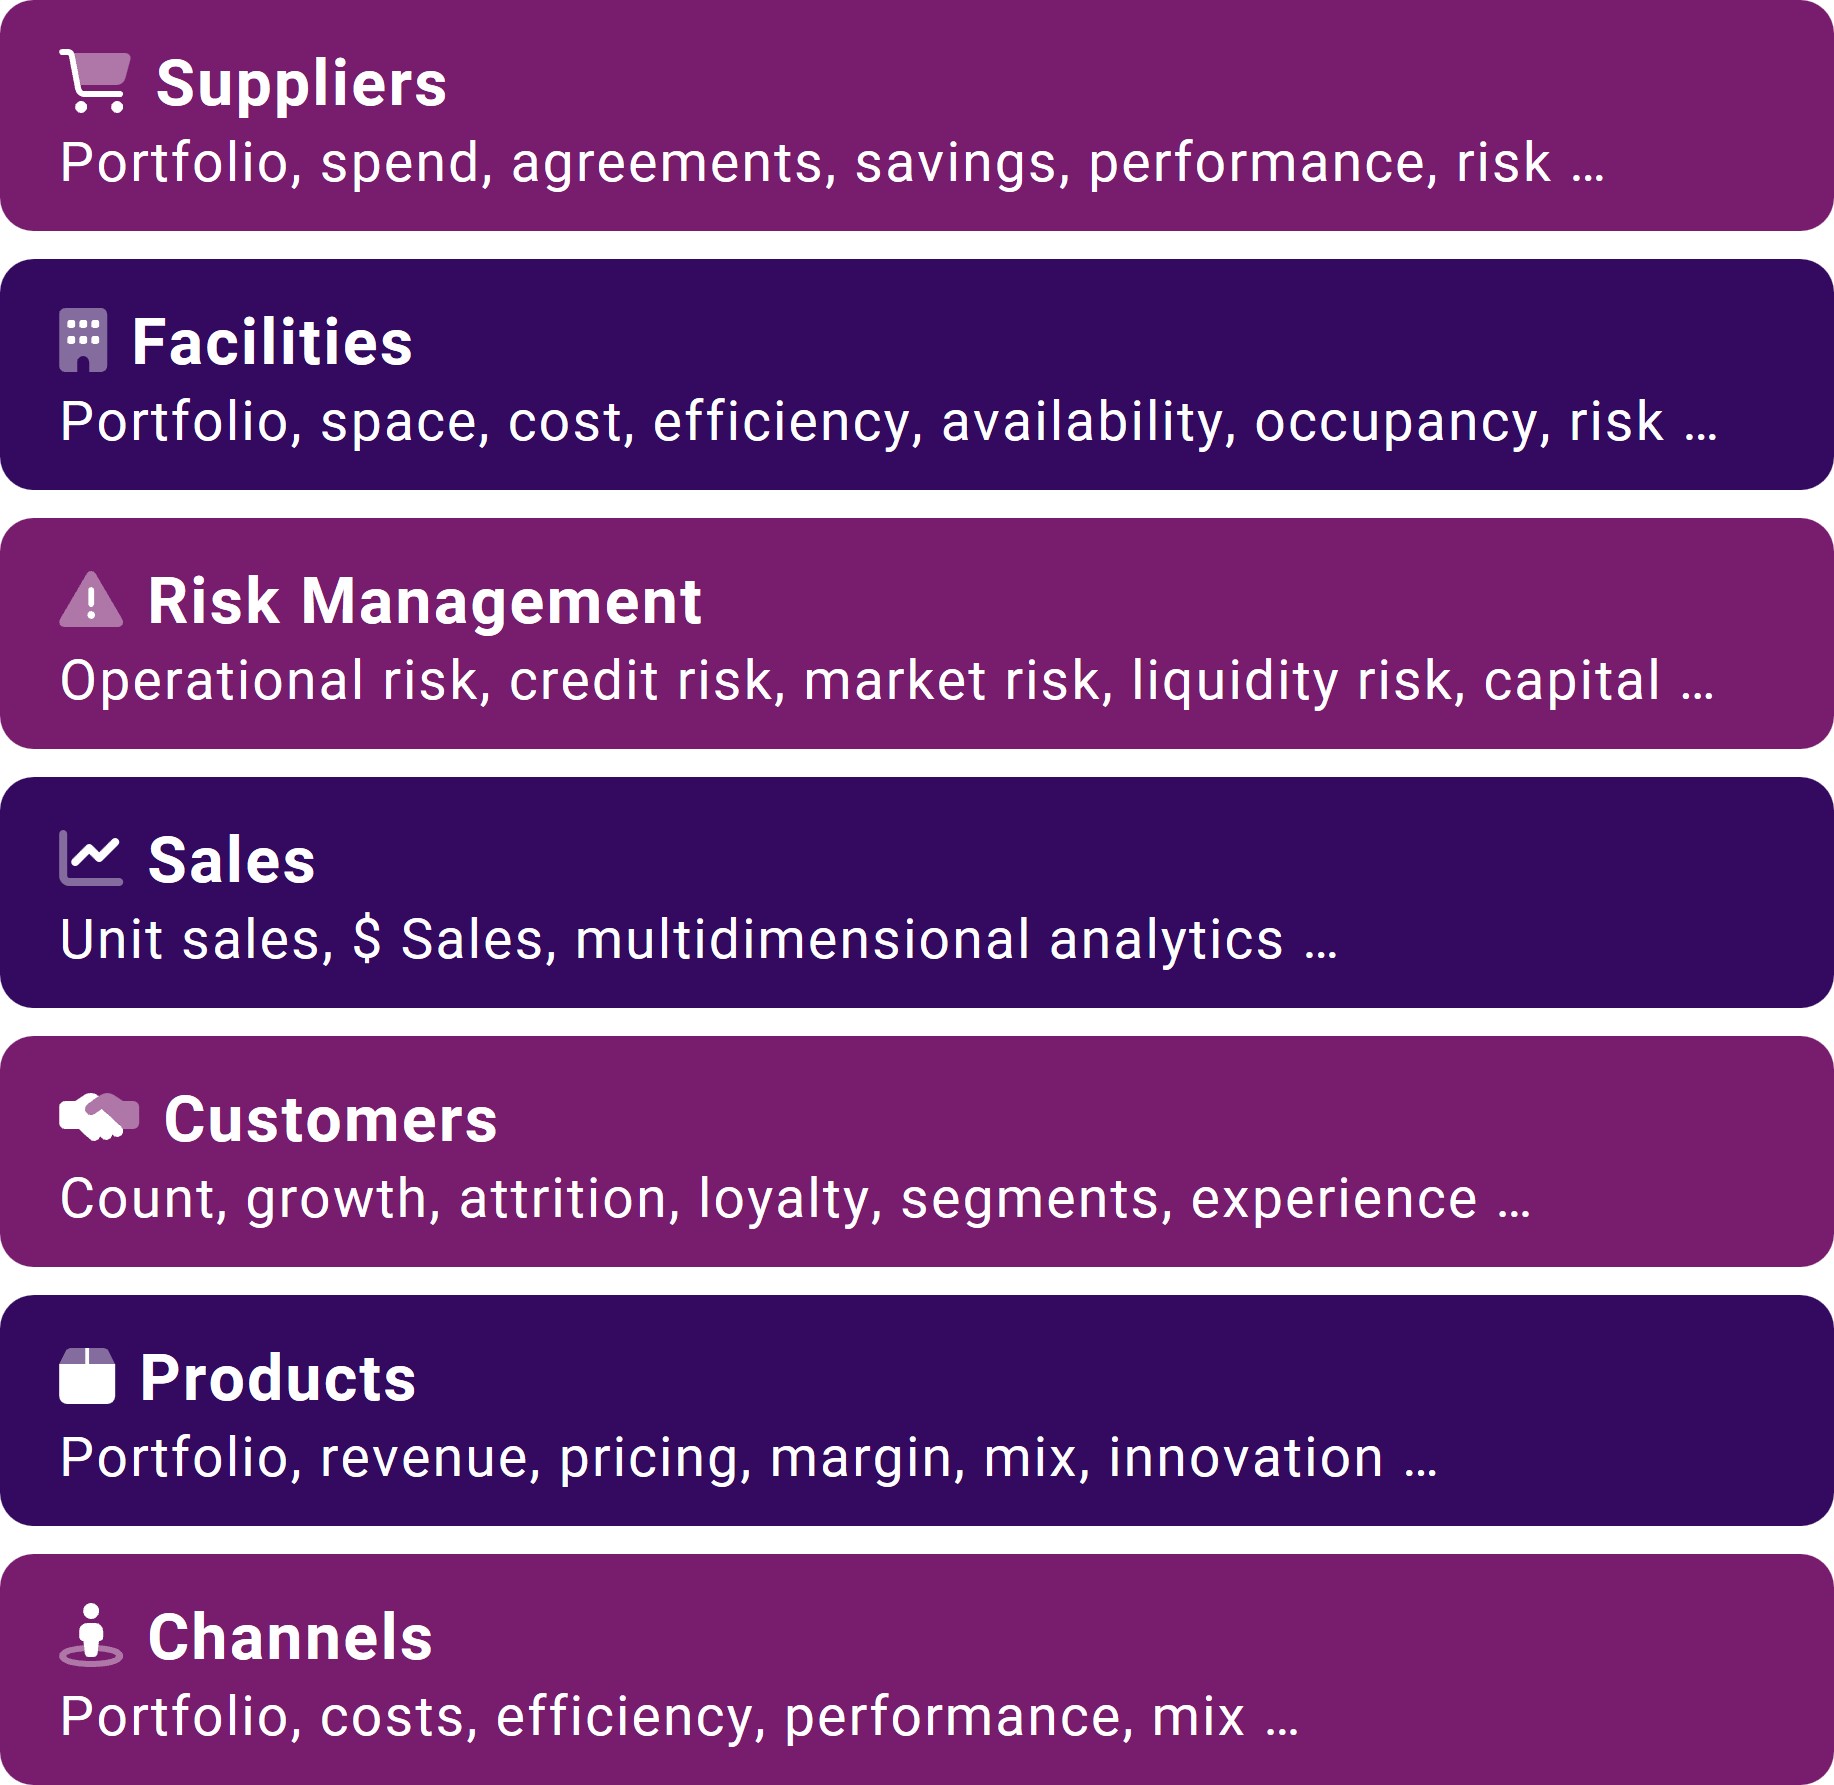Open the Suppliers heading
The width and height of the screenshot is (1834, 1785).
pos(301,83)
